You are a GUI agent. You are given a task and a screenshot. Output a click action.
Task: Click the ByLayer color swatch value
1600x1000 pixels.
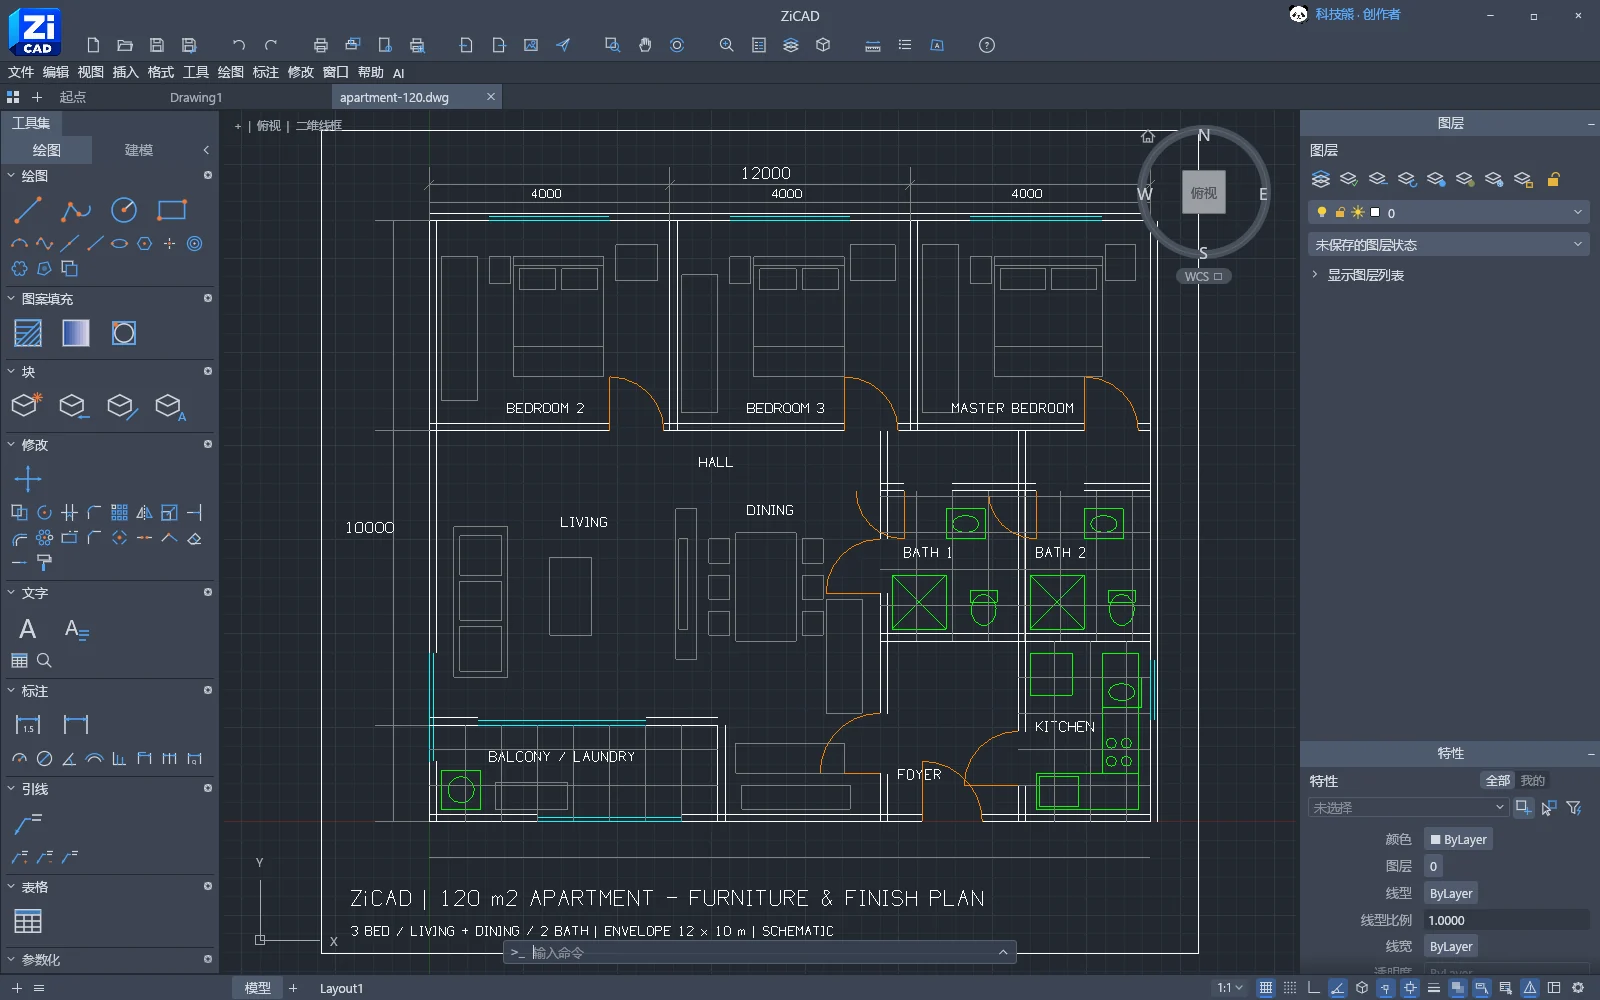(x=1458, y=840)
